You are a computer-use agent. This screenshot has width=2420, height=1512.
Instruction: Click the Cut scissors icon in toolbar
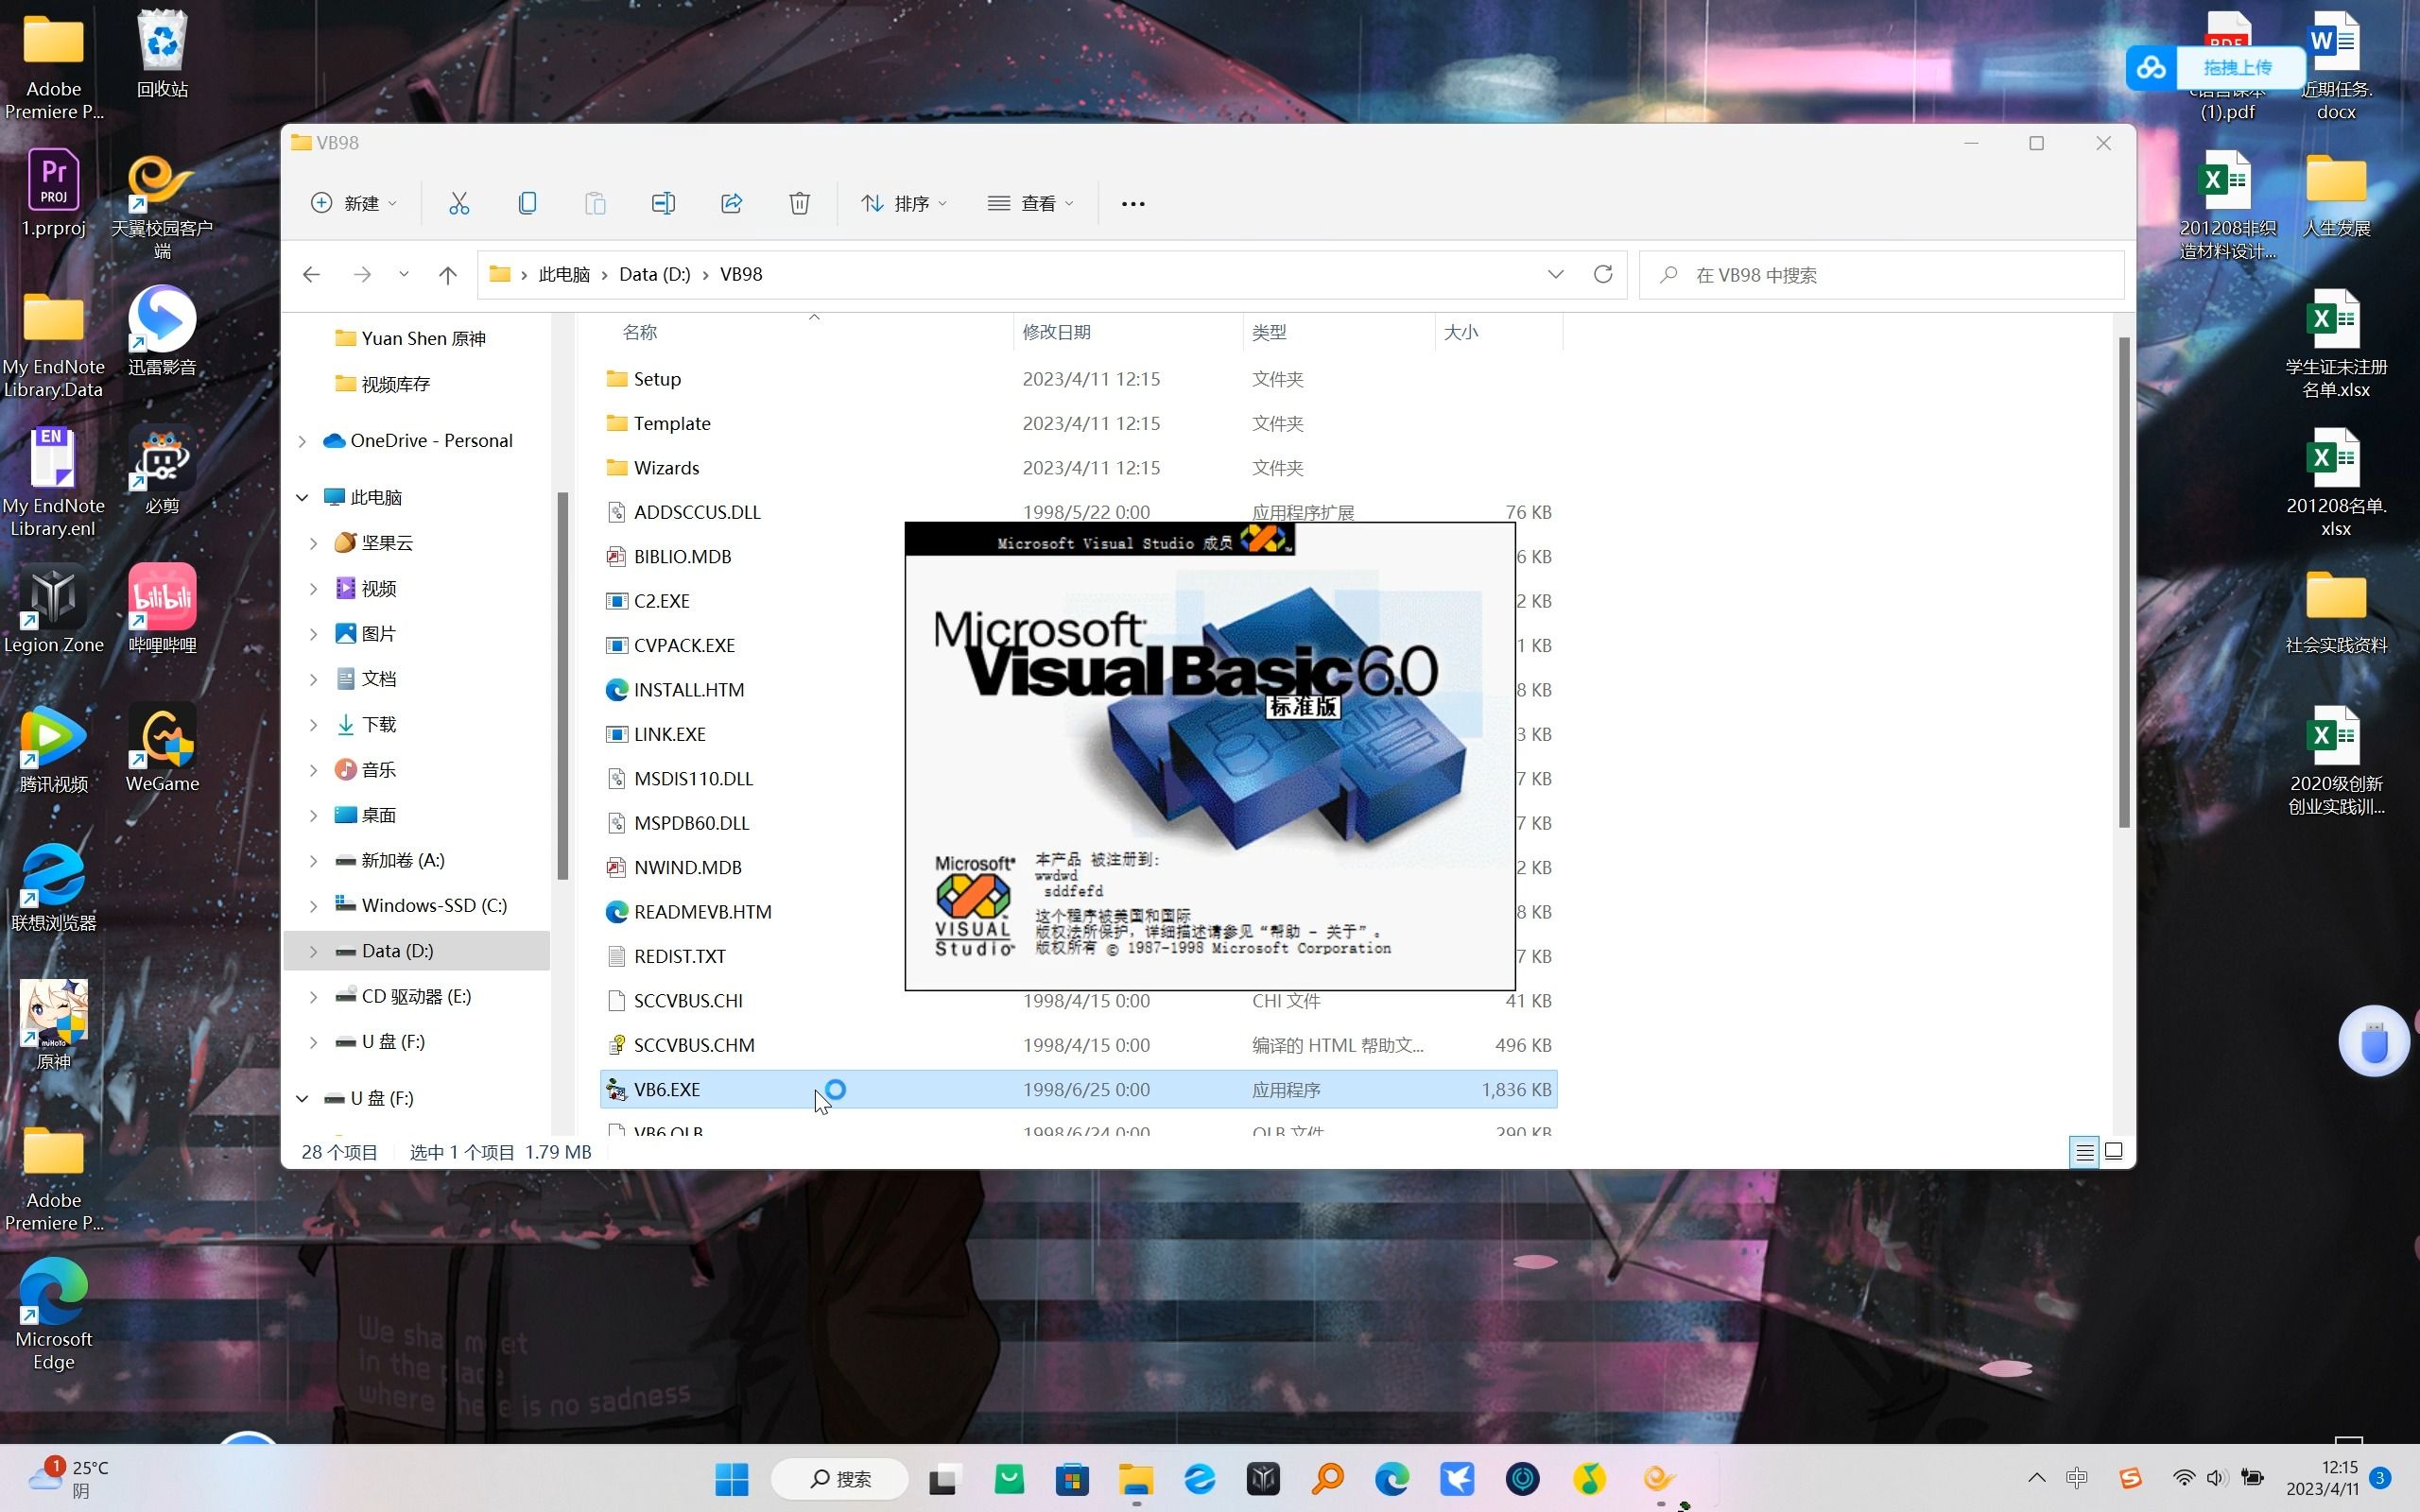(459, 203)
